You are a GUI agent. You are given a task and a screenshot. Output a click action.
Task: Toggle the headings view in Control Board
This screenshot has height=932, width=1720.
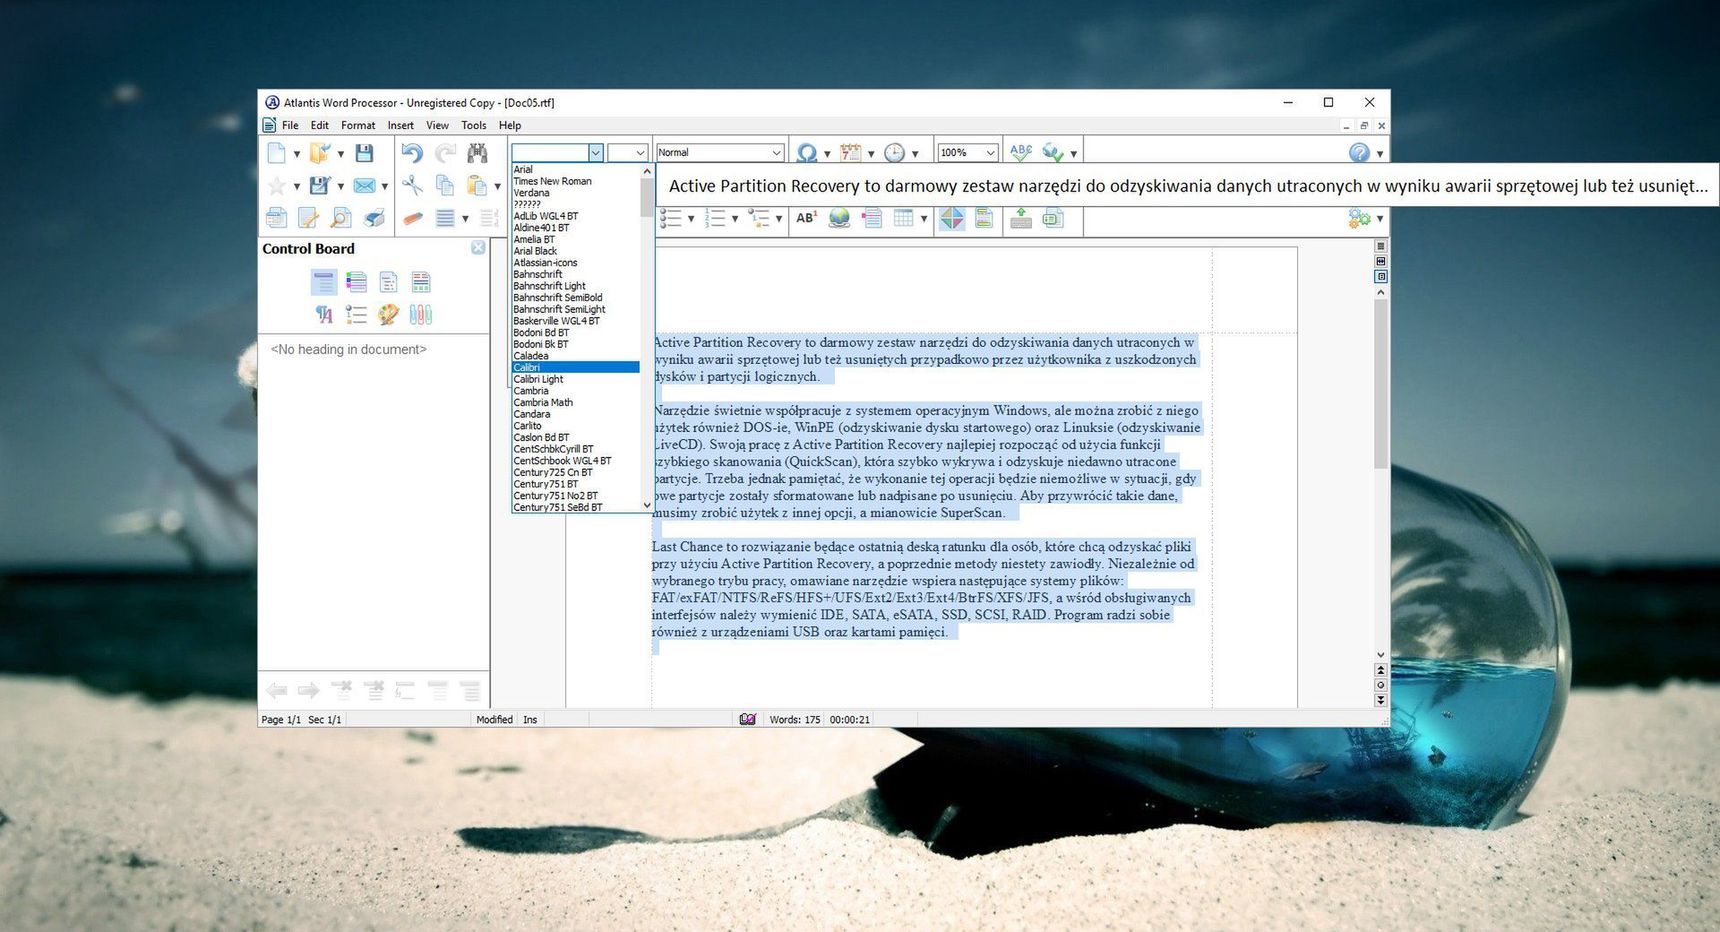(x=323, y=283)
